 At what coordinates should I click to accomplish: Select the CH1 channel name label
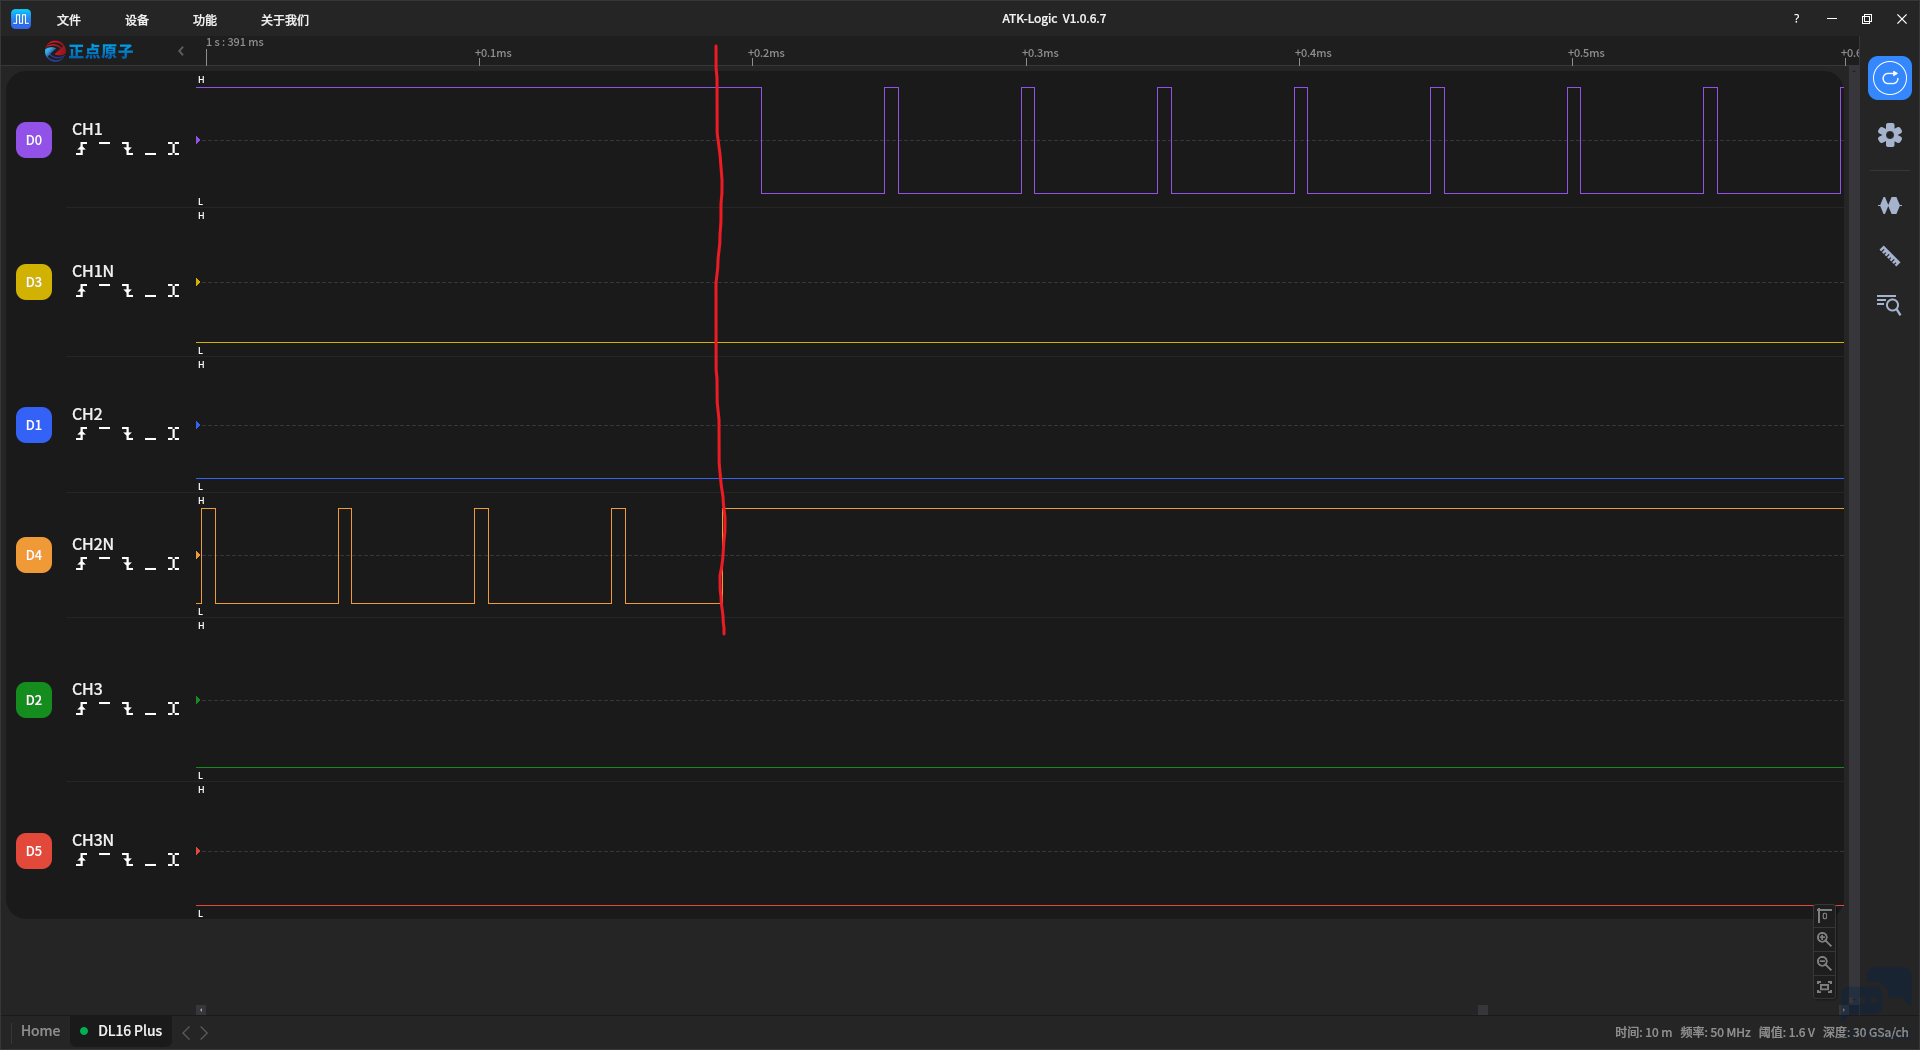87,129
